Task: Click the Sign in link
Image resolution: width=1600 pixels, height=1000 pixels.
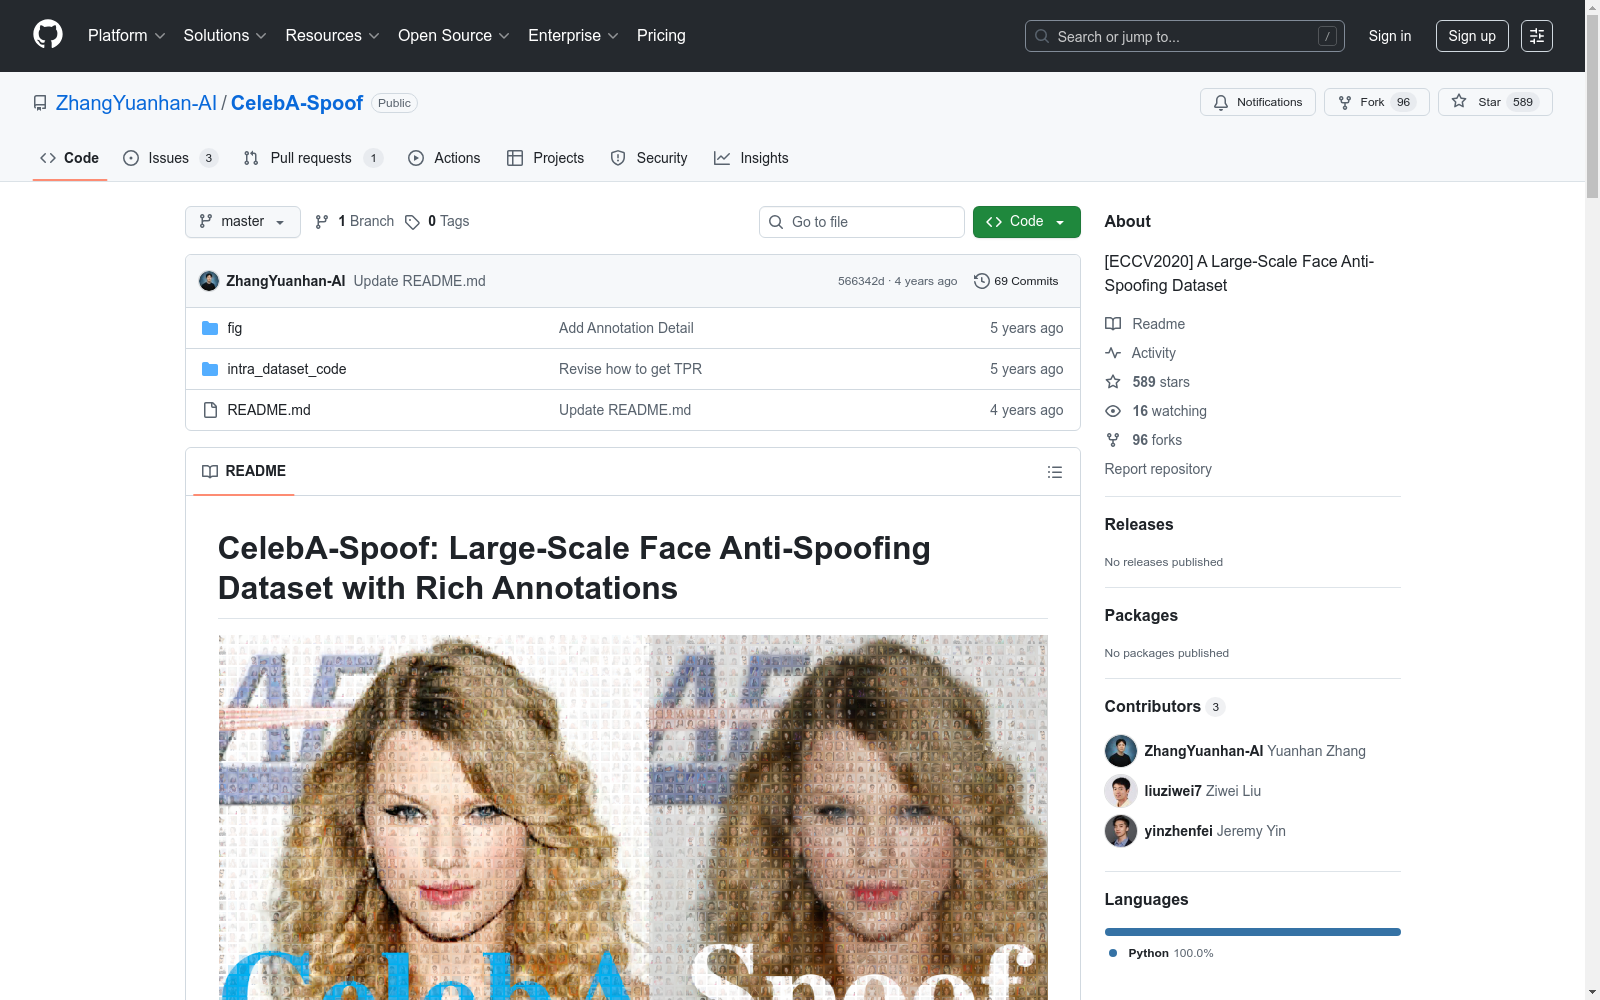Action: pos(1390,36)
